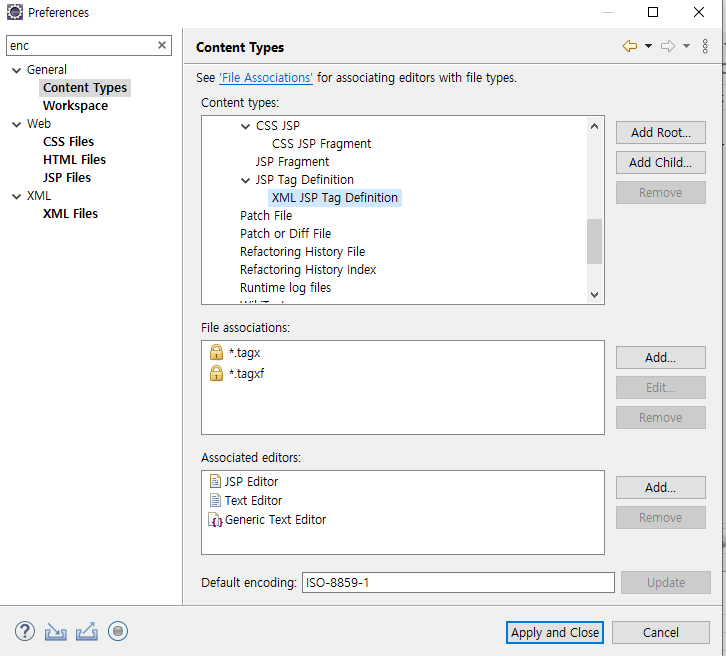Click Apply and Close
Viewport: 726px width, 656px height.
[x=555, y=632]
